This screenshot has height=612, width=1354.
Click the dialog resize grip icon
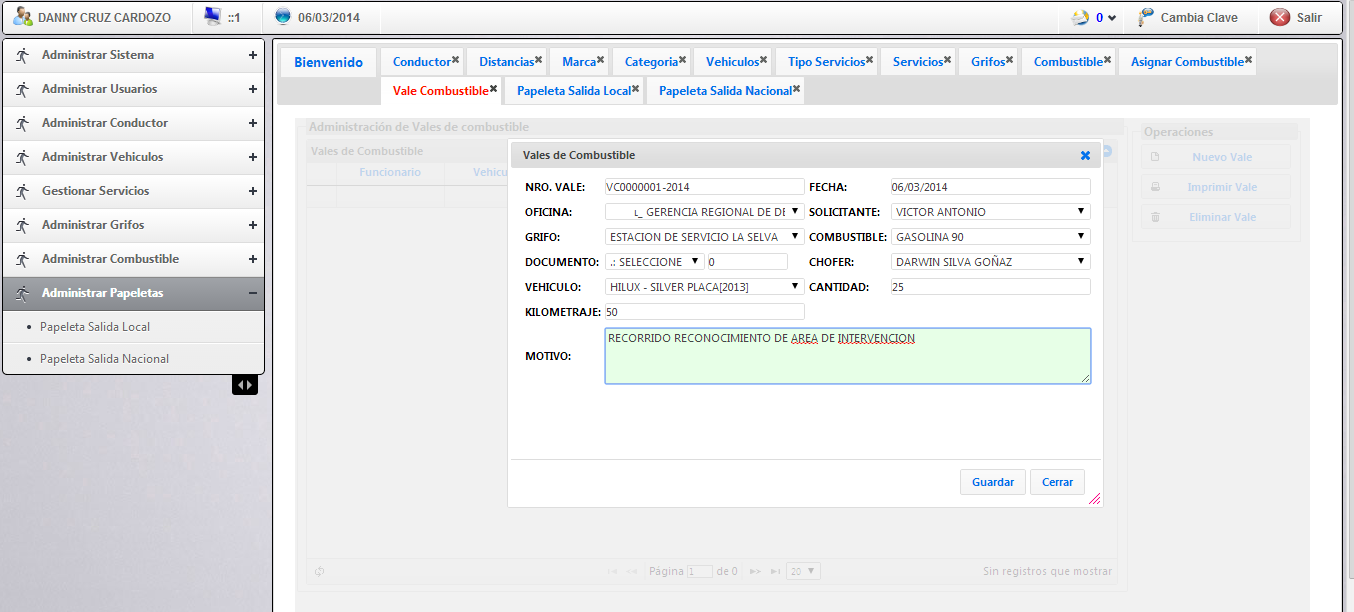1094,498
